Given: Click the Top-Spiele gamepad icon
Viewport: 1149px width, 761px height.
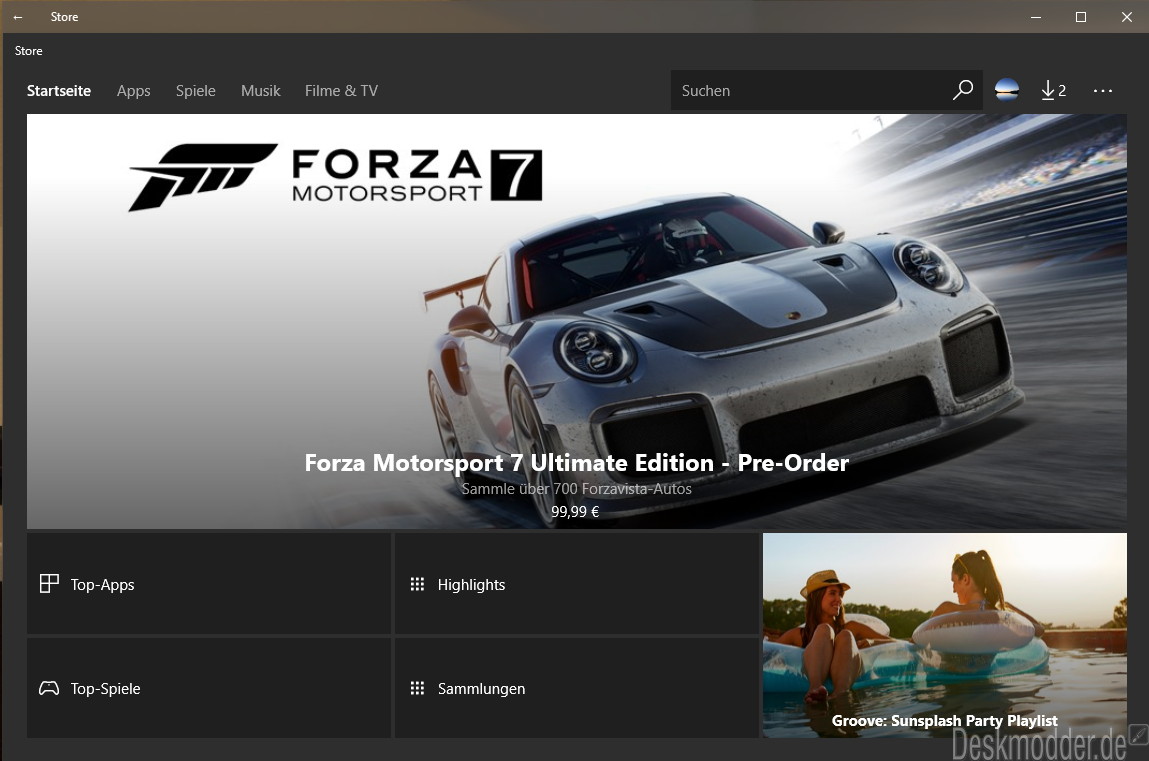Looking at the screenshot, I should tap(49, 688).
